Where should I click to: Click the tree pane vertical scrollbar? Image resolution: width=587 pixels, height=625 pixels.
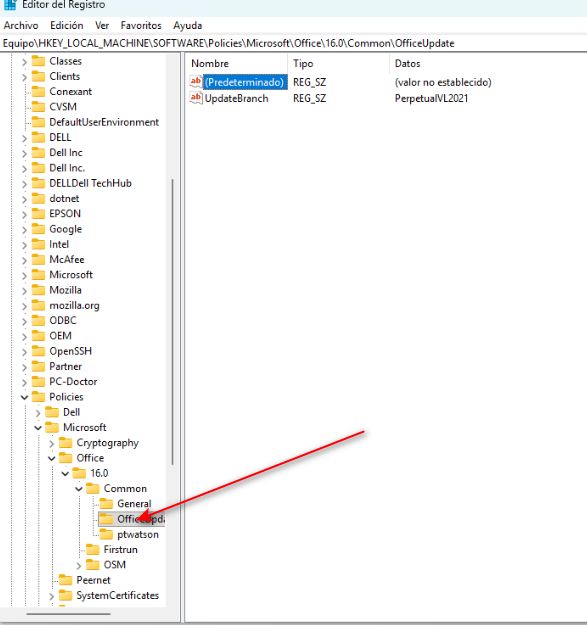[x=173, y=322]
